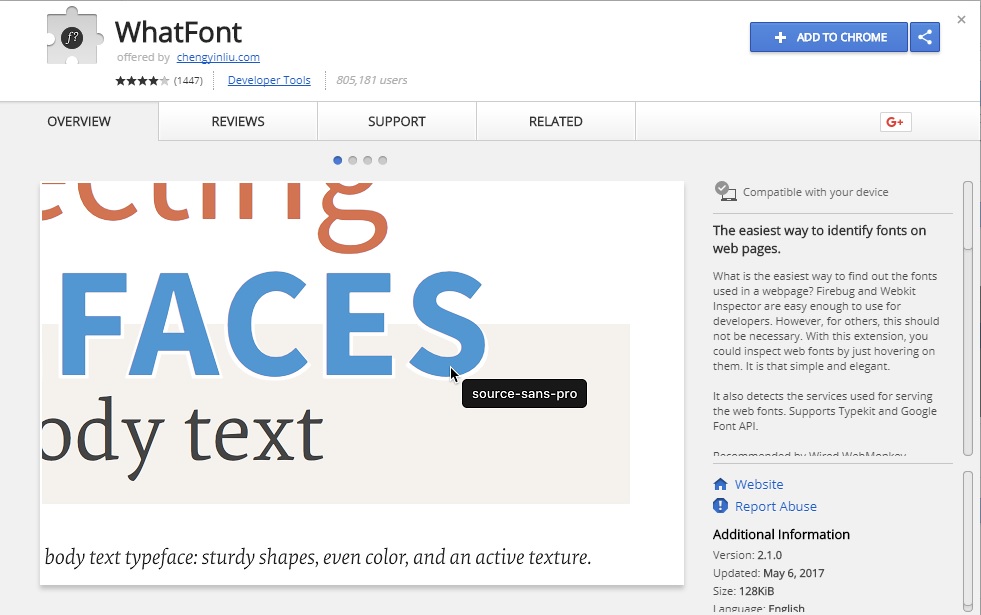The width and height of the screenshot is (981, 615).
Task: Open the chengyinliu.com developer link
Action: 218,58
